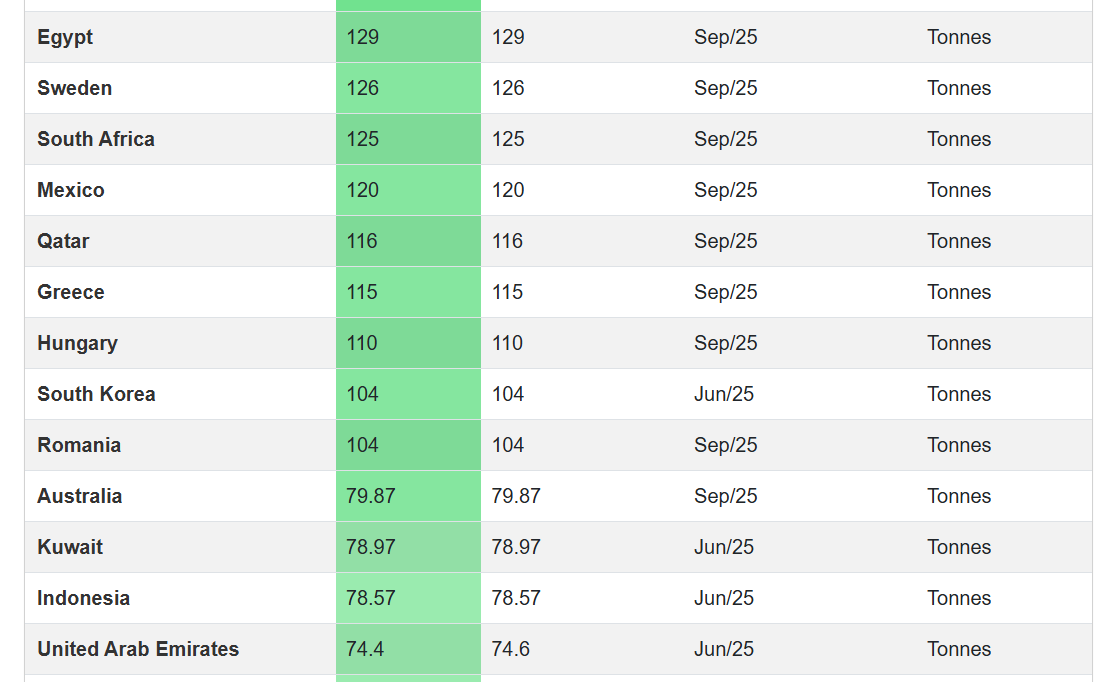Open the Hungary link
The image size is (1108, 682).
(x=77, y=343)
